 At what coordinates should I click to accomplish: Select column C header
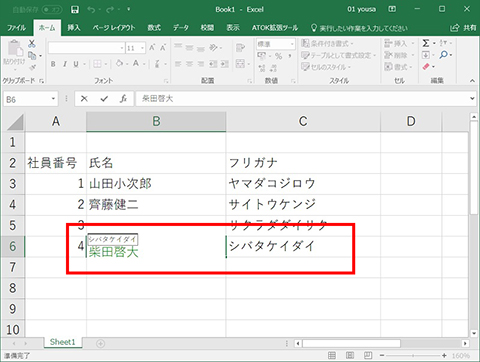303,121
